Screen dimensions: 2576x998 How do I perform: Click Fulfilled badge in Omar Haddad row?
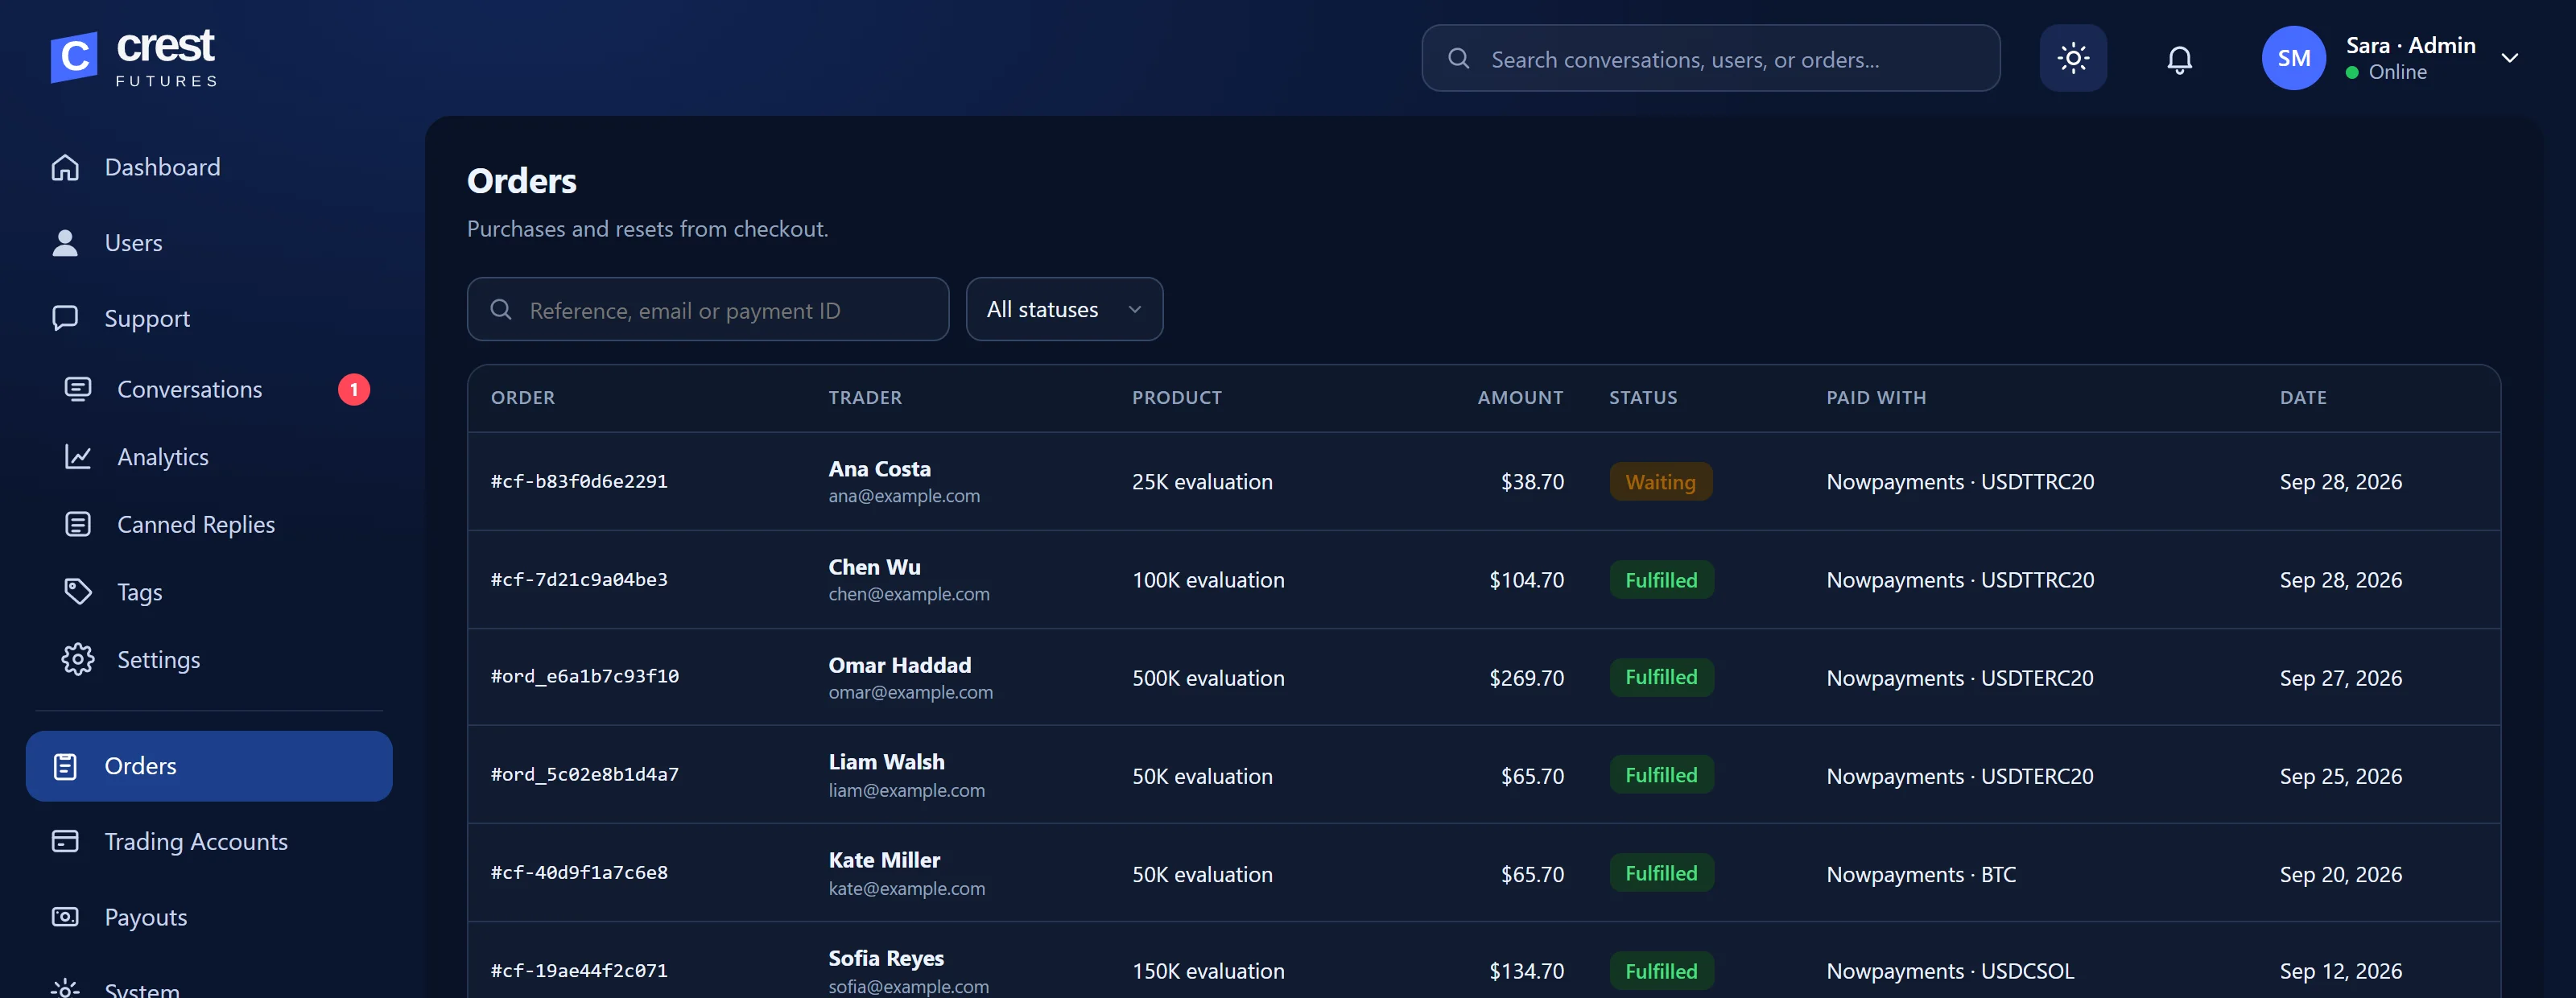click(x=1661, y=677)
